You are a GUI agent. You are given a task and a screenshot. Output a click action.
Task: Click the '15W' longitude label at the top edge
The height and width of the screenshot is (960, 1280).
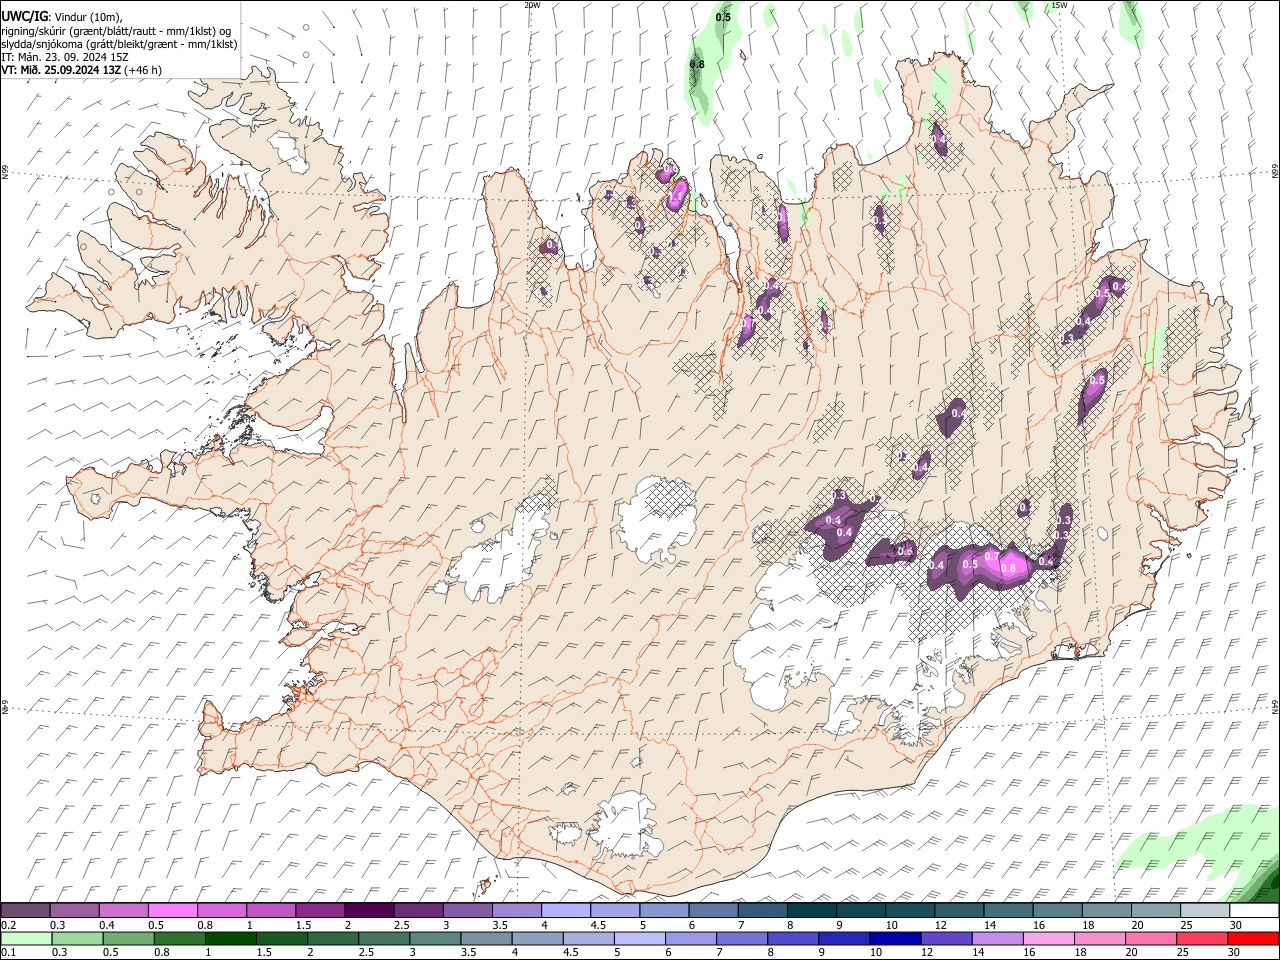[1059, 5]
